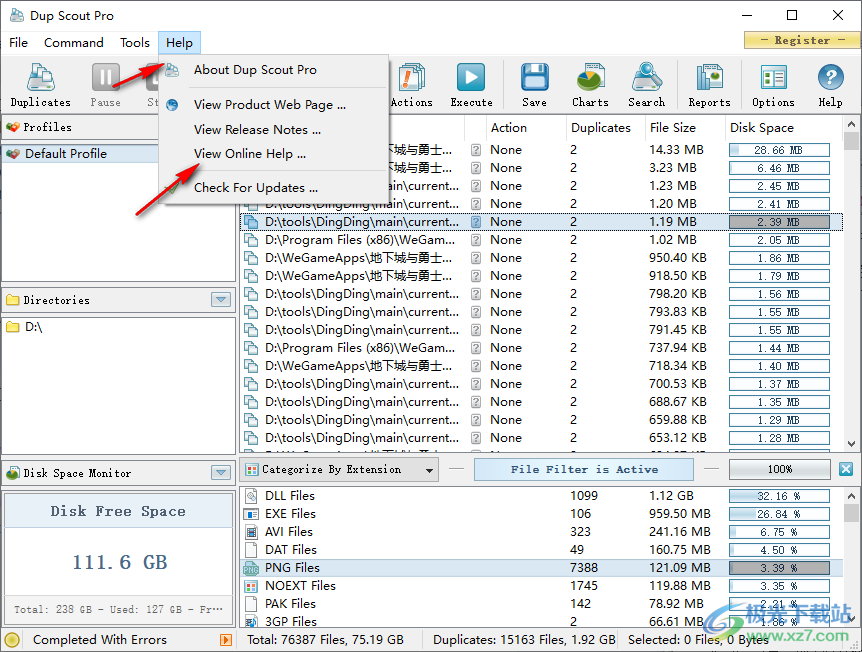The height and width of the screenshot is (652, 862).
Task: Select the DAT Files category row
Action: (541, 550)
